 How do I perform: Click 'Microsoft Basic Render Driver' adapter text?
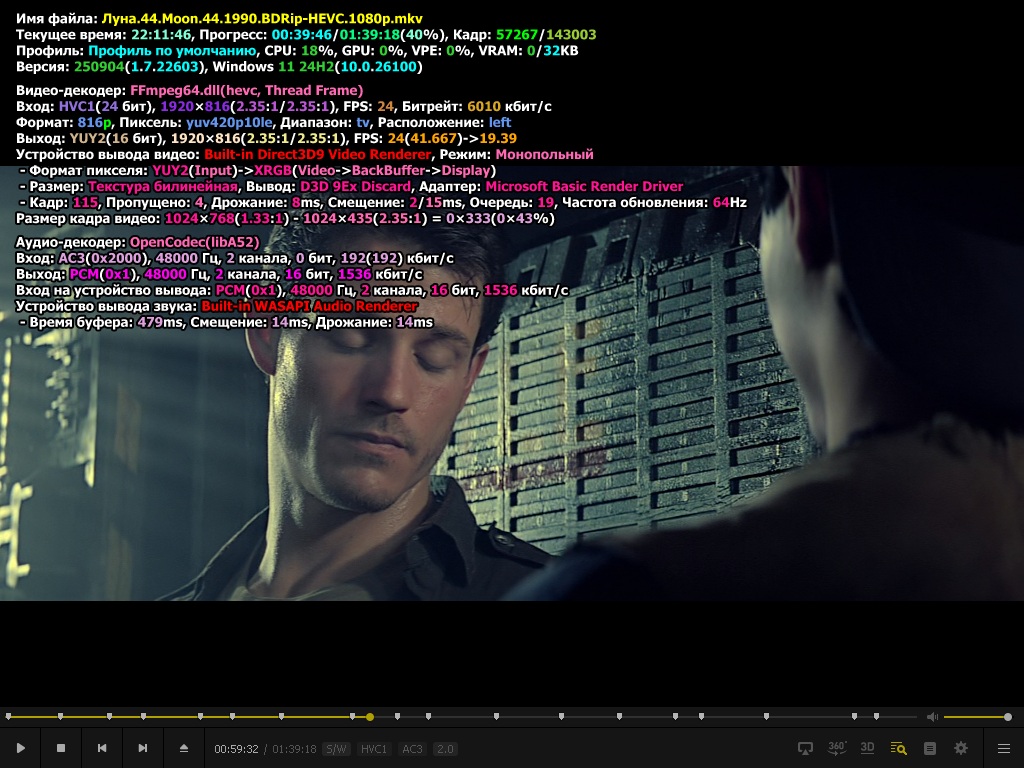click(x=584, y=186)
